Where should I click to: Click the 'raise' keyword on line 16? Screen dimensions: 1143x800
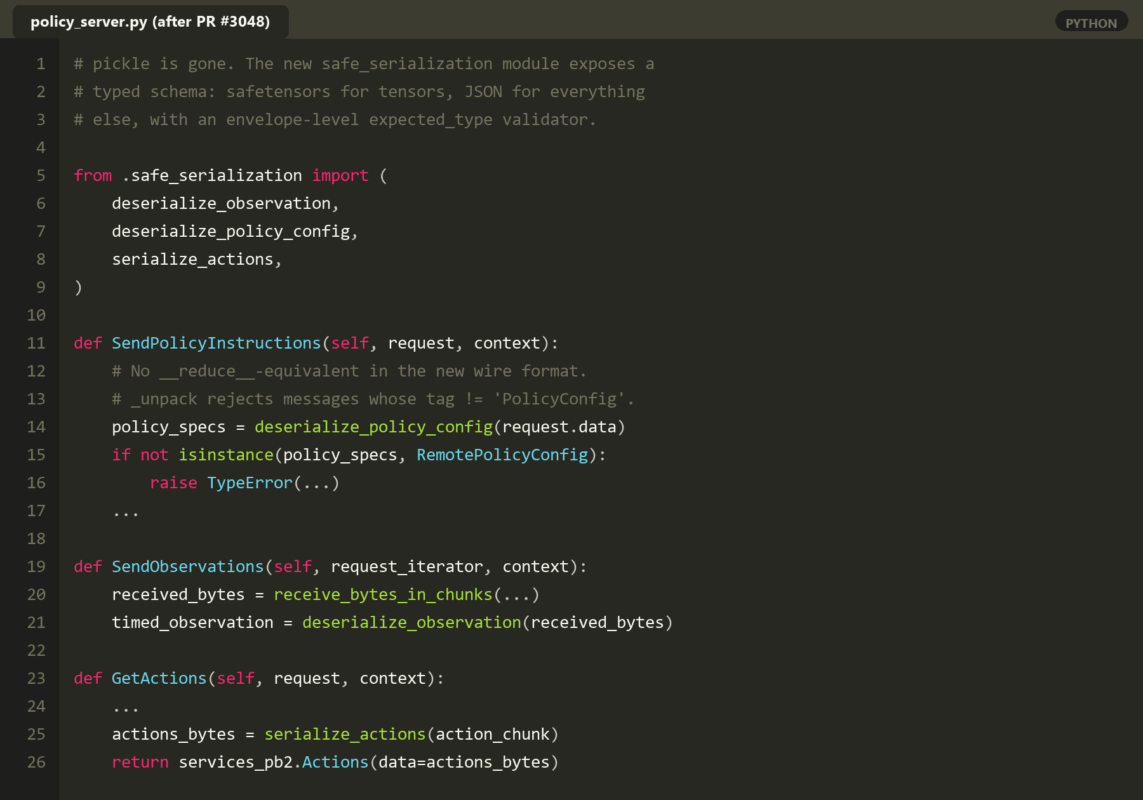click(173, 483)
